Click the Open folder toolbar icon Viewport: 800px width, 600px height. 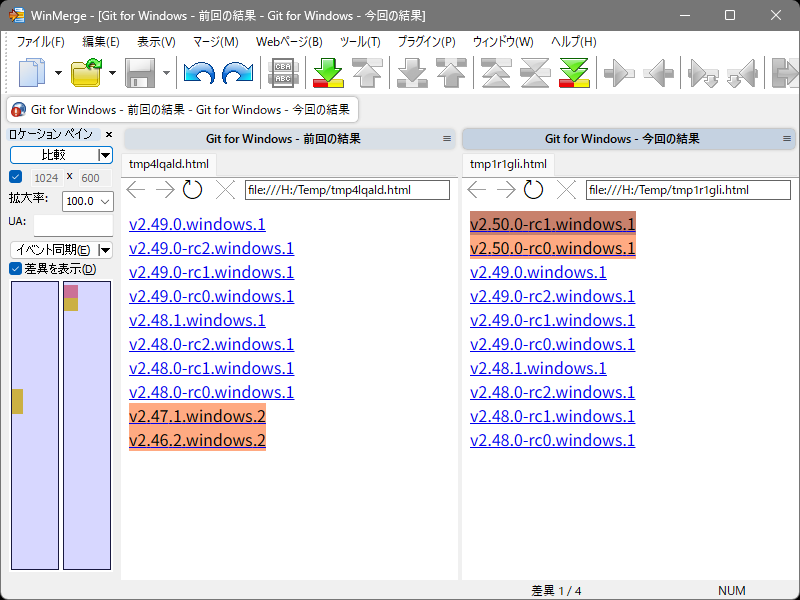tap(86, 73)
